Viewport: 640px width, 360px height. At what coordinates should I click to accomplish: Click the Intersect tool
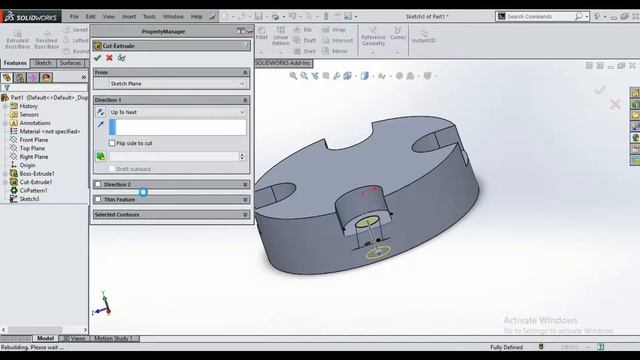point(337,40)
